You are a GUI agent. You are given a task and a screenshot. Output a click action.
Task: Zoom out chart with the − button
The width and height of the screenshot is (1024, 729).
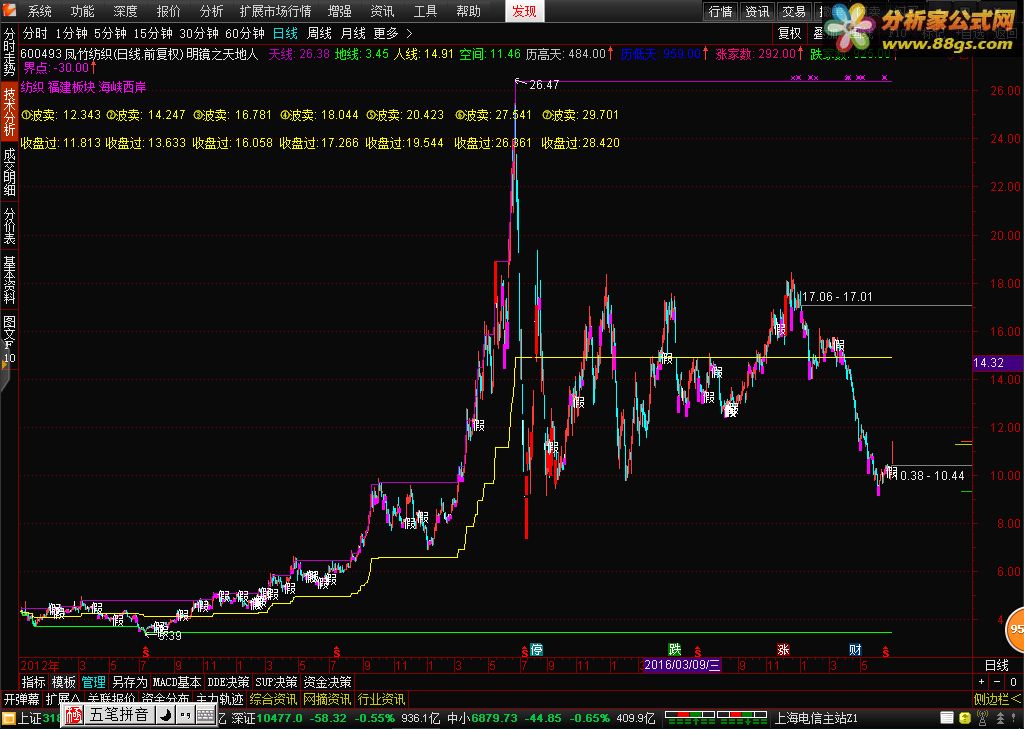(997, 682)
